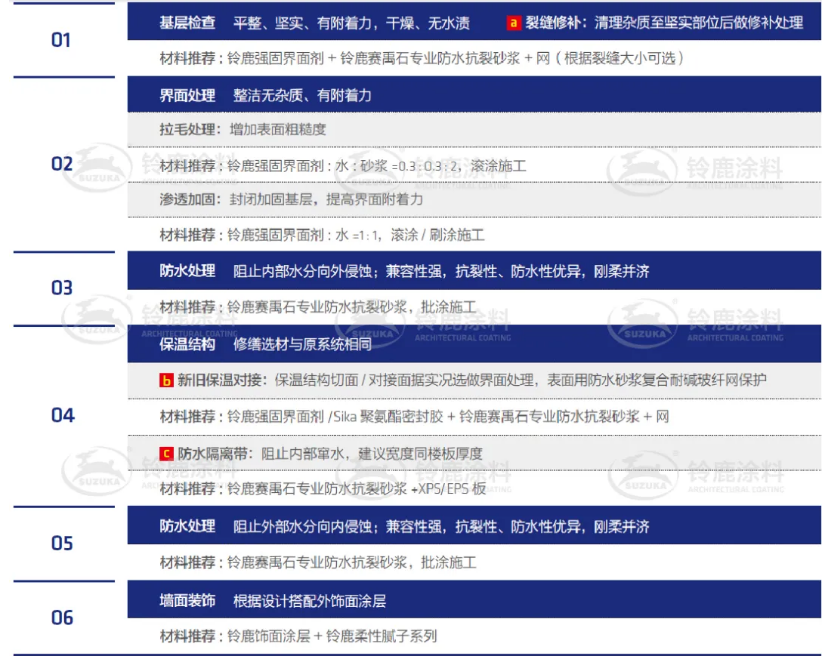Click the text starting "新旧保温对接：保温结构切面"
Viewport: 822px width, 656px height.
coord(472,380)
